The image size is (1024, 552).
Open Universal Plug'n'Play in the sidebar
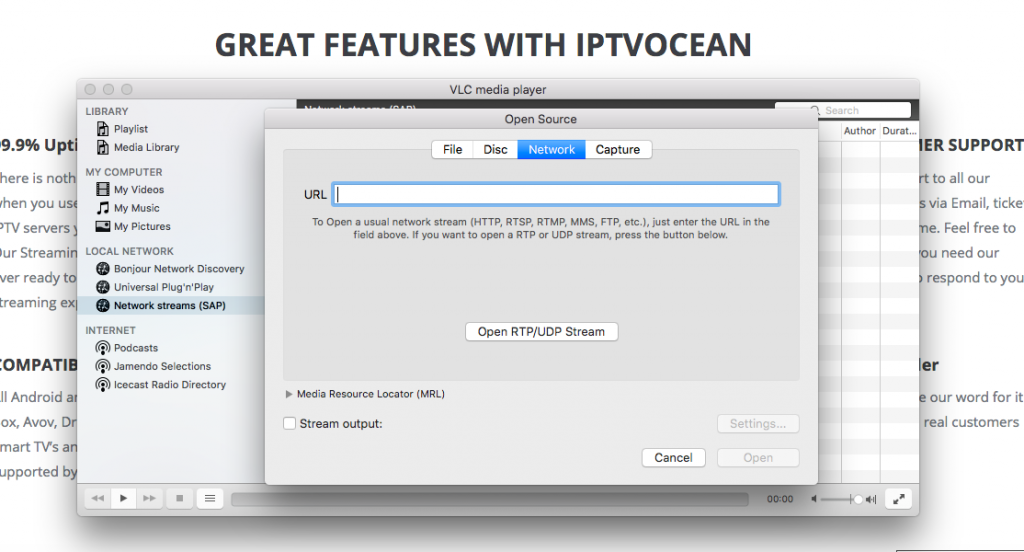[155, 287]
